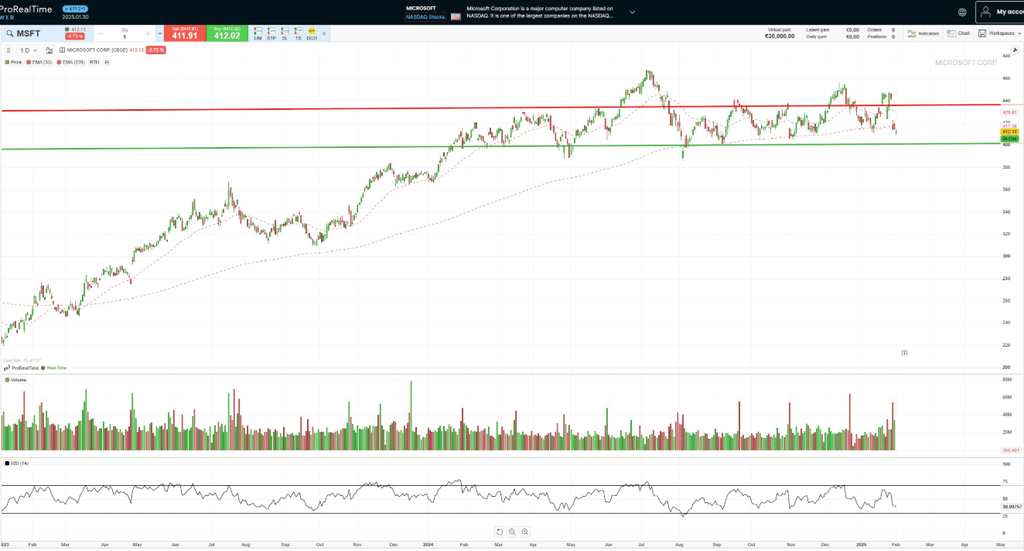Toggle the EMA (33) indicator legend
The width and height of the screenshot is (1024, 551).
(39, 62)
